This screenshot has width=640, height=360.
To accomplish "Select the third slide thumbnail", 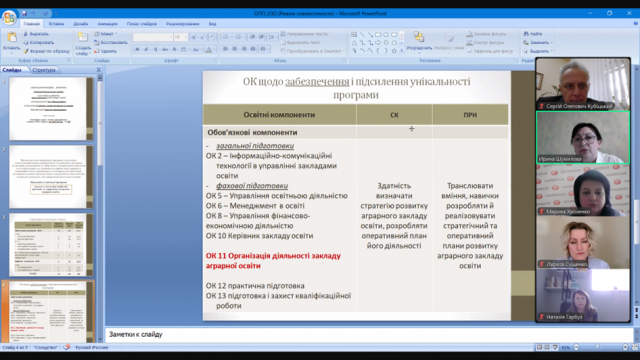I will coord(51,244).
